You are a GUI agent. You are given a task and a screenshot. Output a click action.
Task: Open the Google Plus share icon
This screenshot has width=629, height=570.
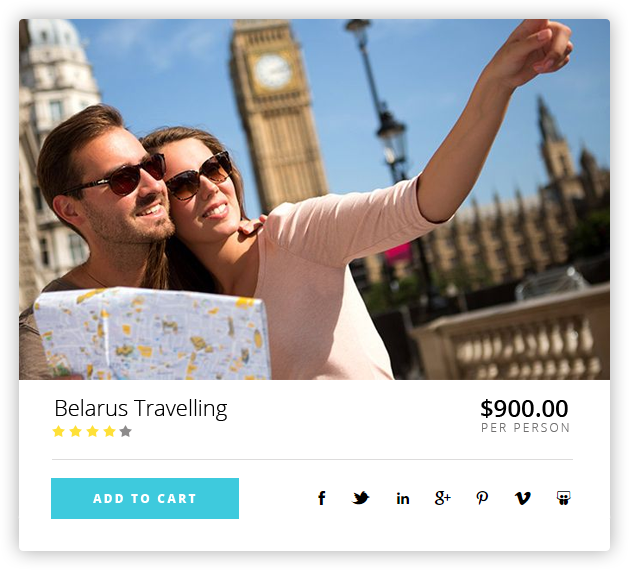442,498
